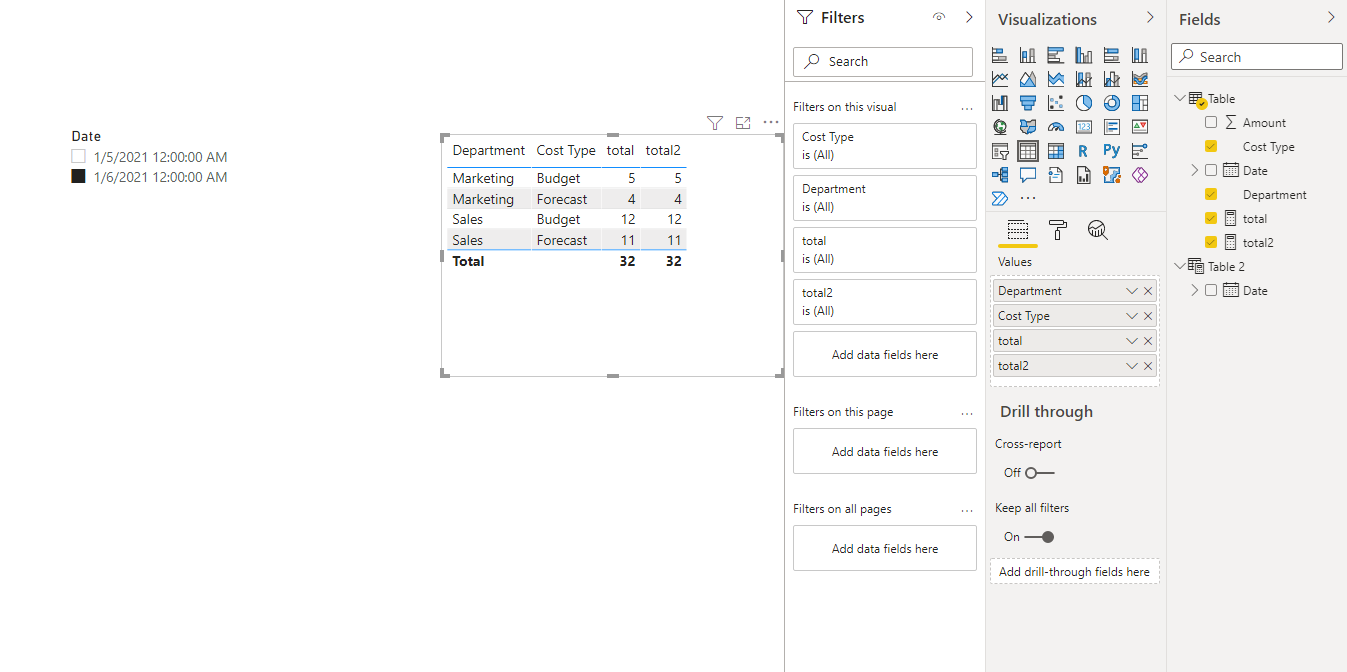Screen dimensions: 1347x672
Task: Select the Funnel visualization
Action: 1028,103
